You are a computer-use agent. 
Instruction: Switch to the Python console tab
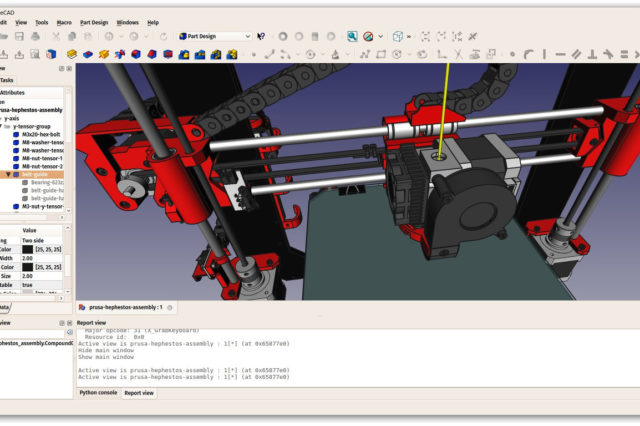coord(98,393)
